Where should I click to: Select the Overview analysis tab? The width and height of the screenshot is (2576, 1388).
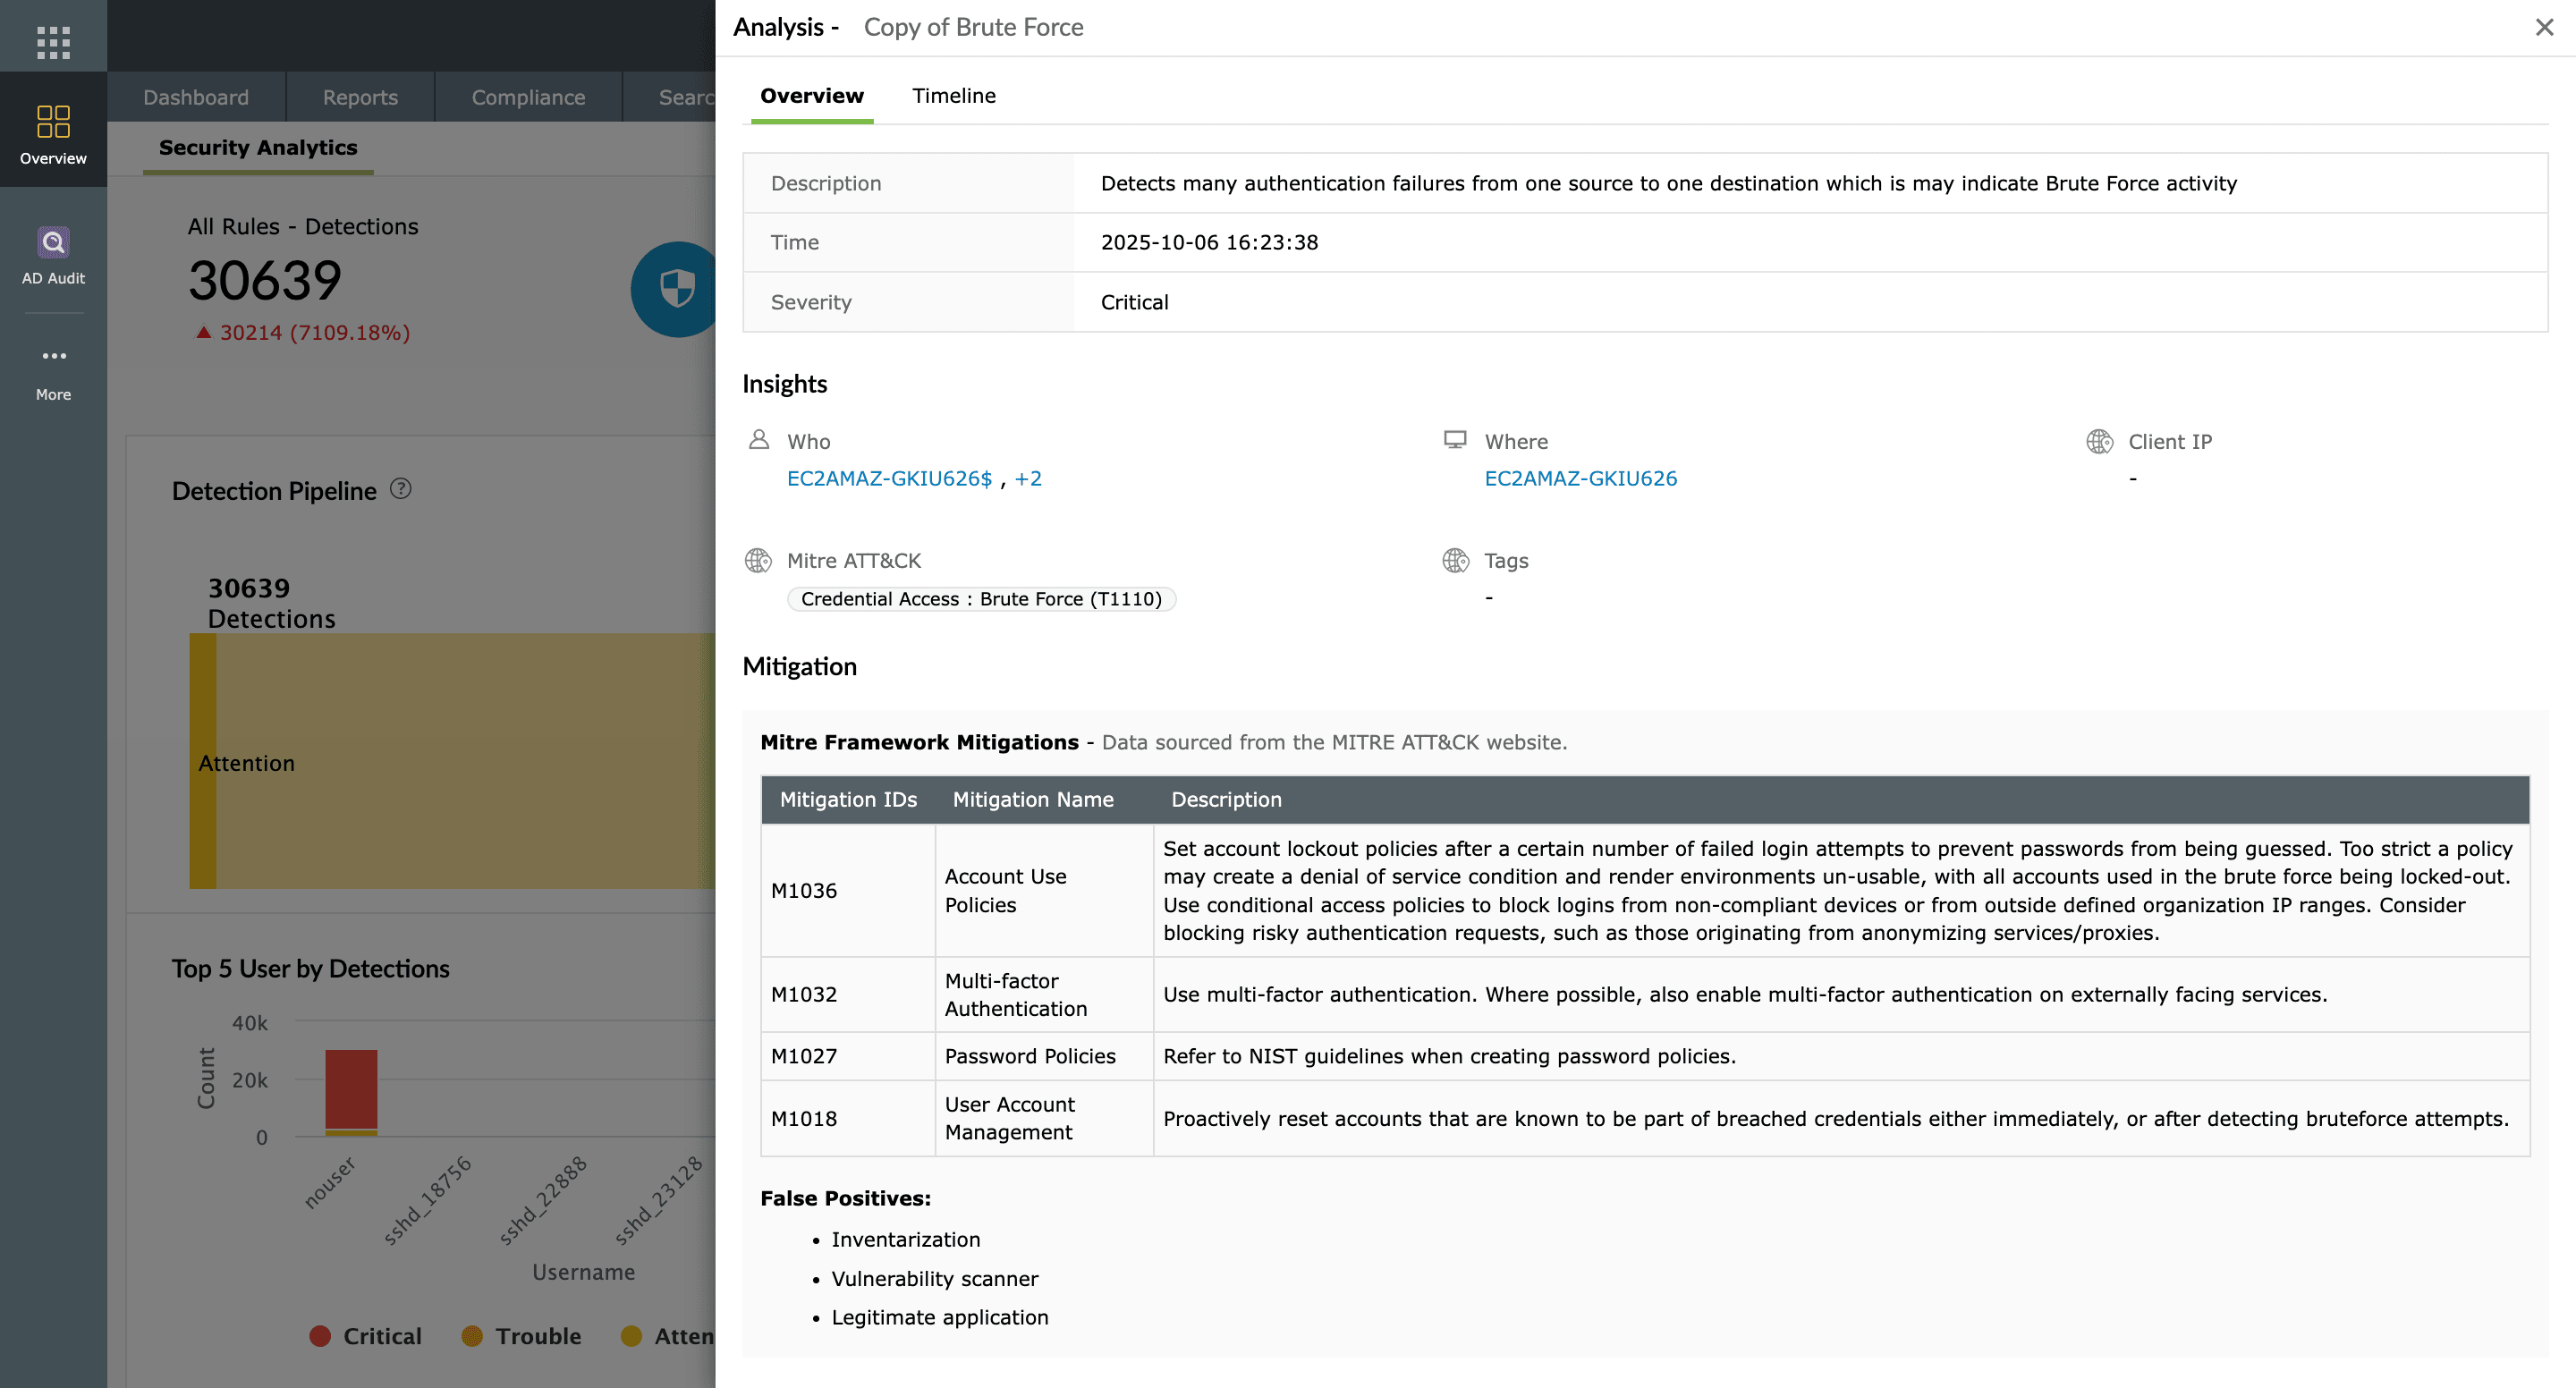coord(811,96)
